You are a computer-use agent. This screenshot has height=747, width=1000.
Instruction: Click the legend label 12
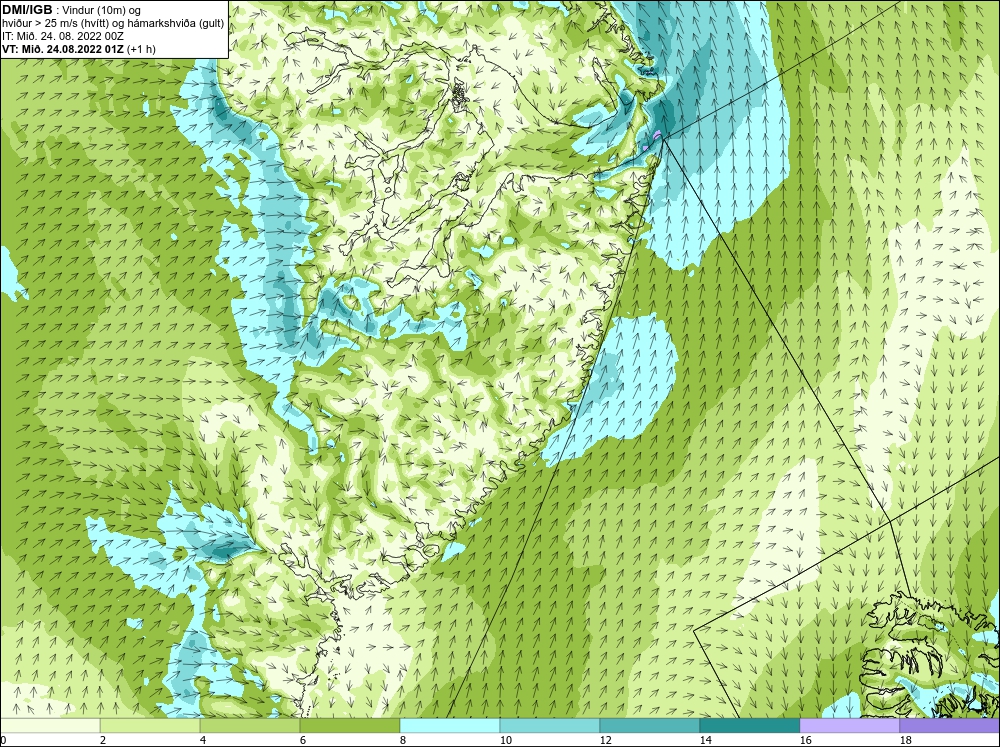605,740
